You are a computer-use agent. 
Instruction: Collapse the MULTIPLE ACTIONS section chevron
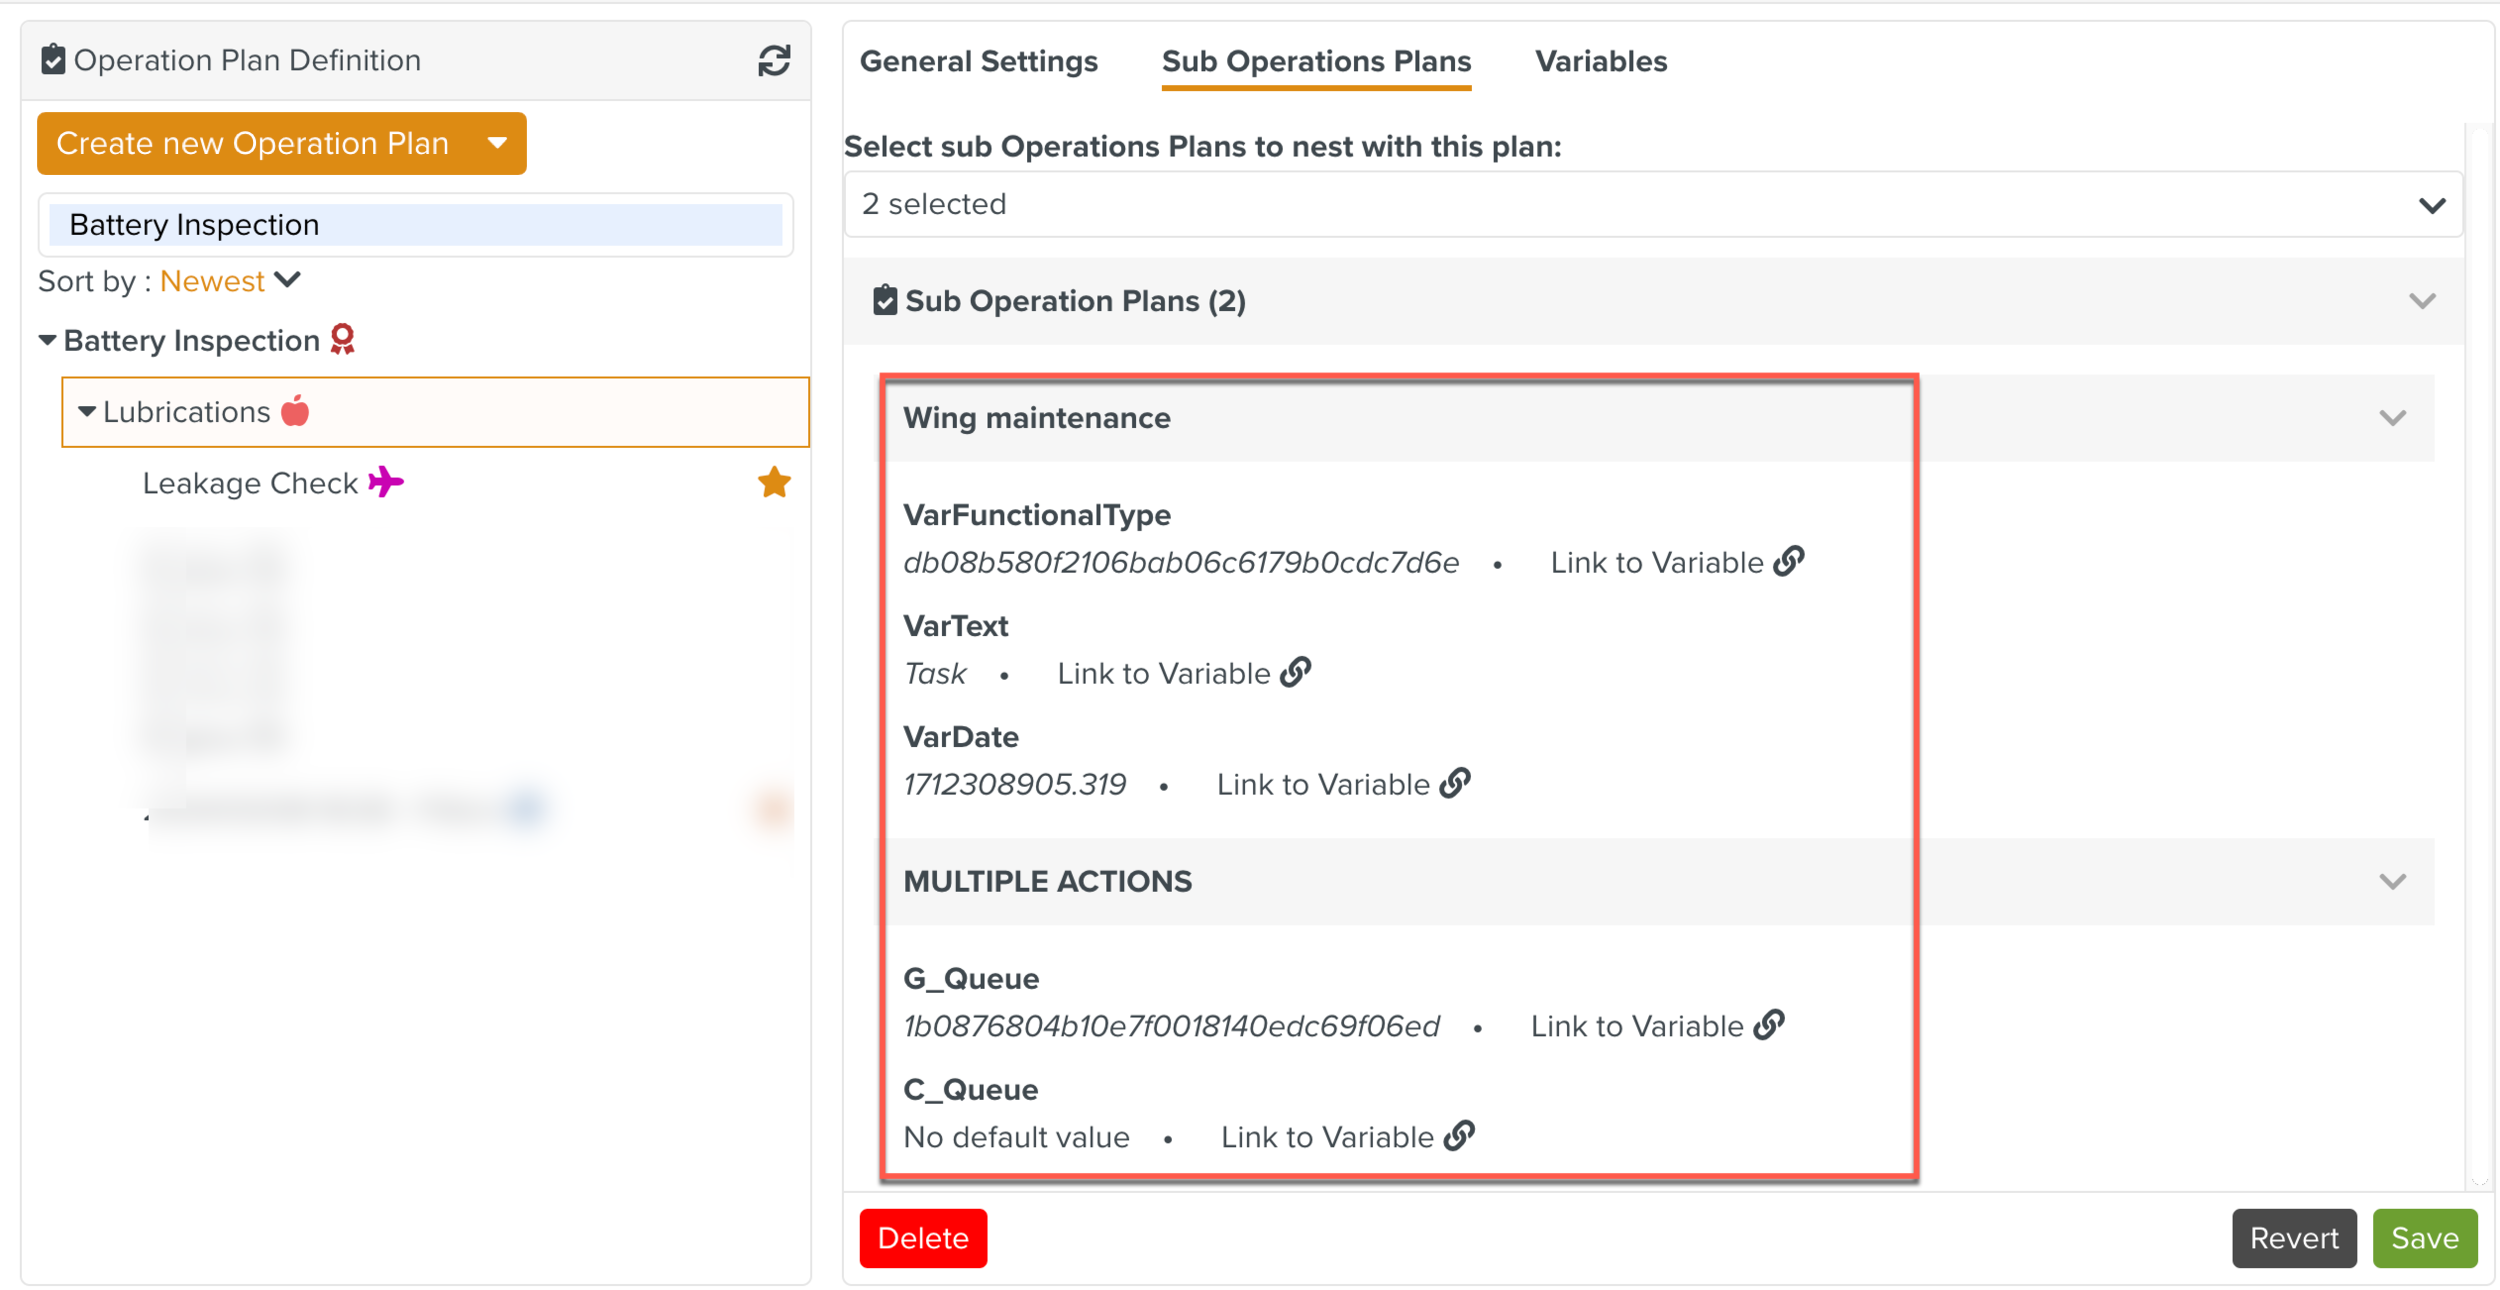(x=2392, y=882)
